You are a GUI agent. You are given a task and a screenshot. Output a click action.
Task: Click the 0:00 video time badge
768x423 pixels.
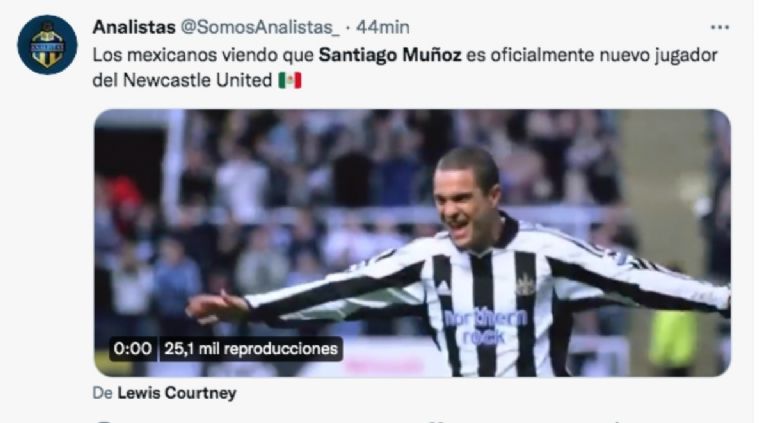132,349
